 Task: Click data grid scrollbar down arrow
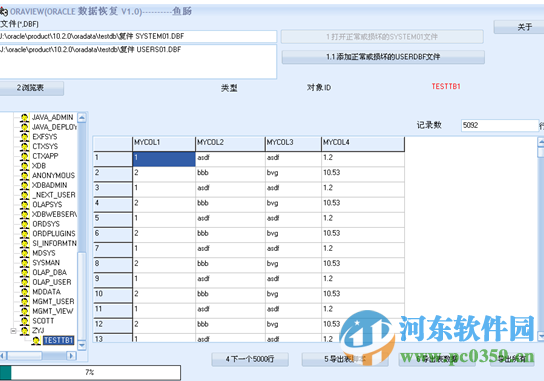541,336
